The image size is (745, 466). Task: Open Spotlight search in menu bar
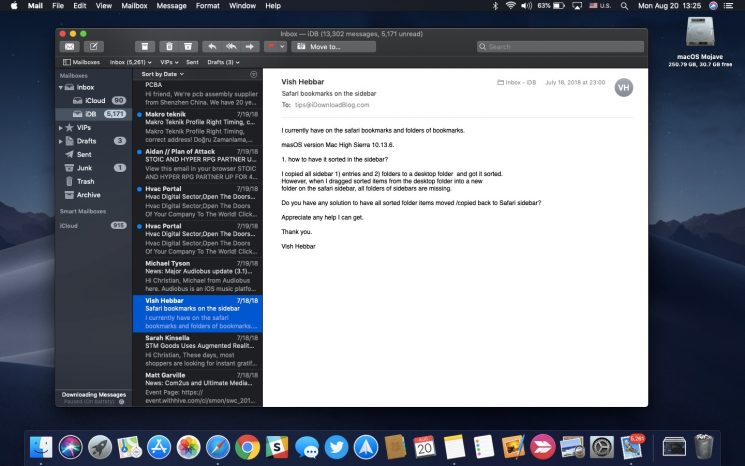pos(624,6)
